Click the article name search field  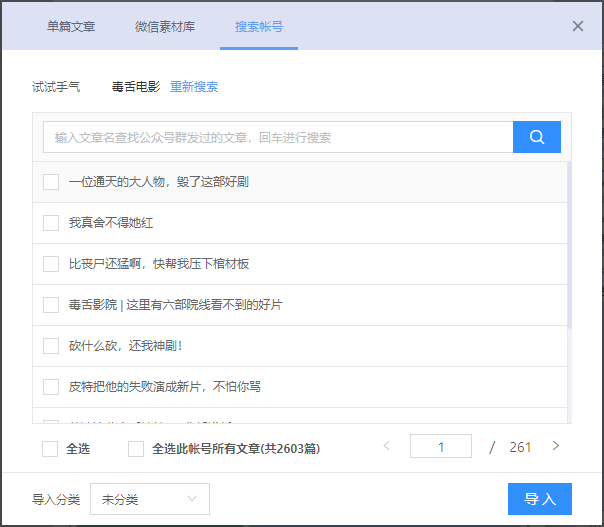point(278,137)
